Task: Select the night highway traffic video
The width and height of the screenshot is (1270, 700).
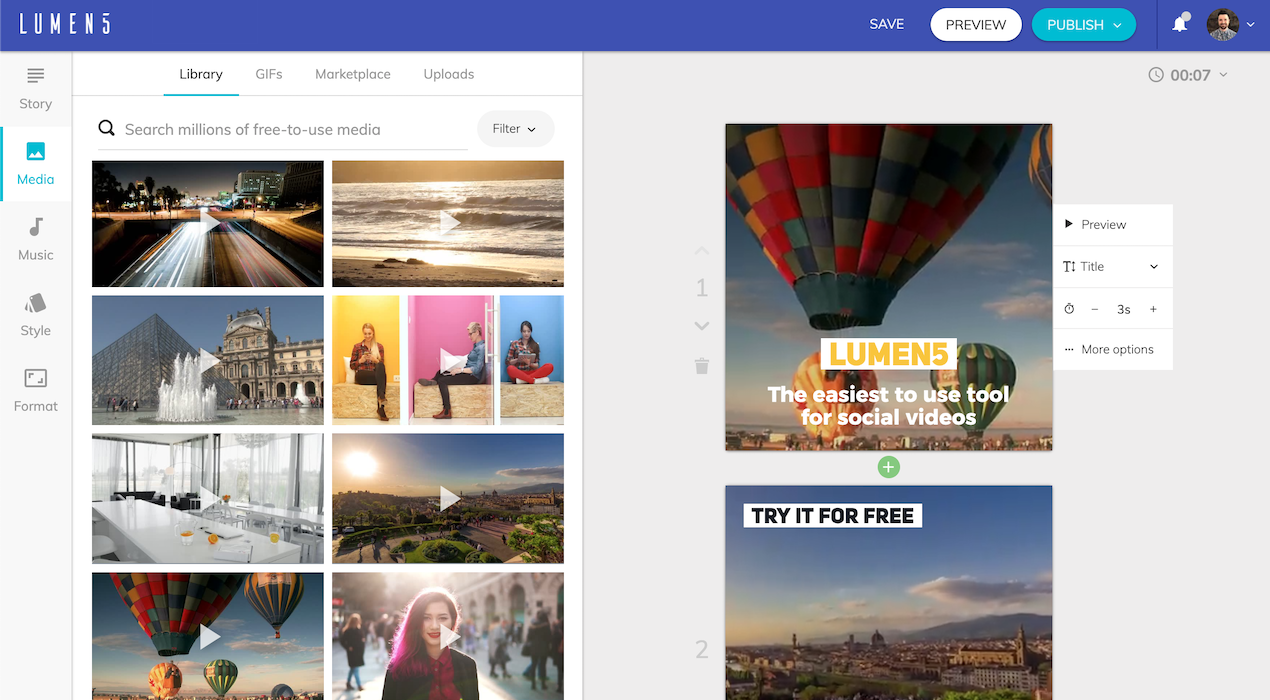Action: point(208,224)
